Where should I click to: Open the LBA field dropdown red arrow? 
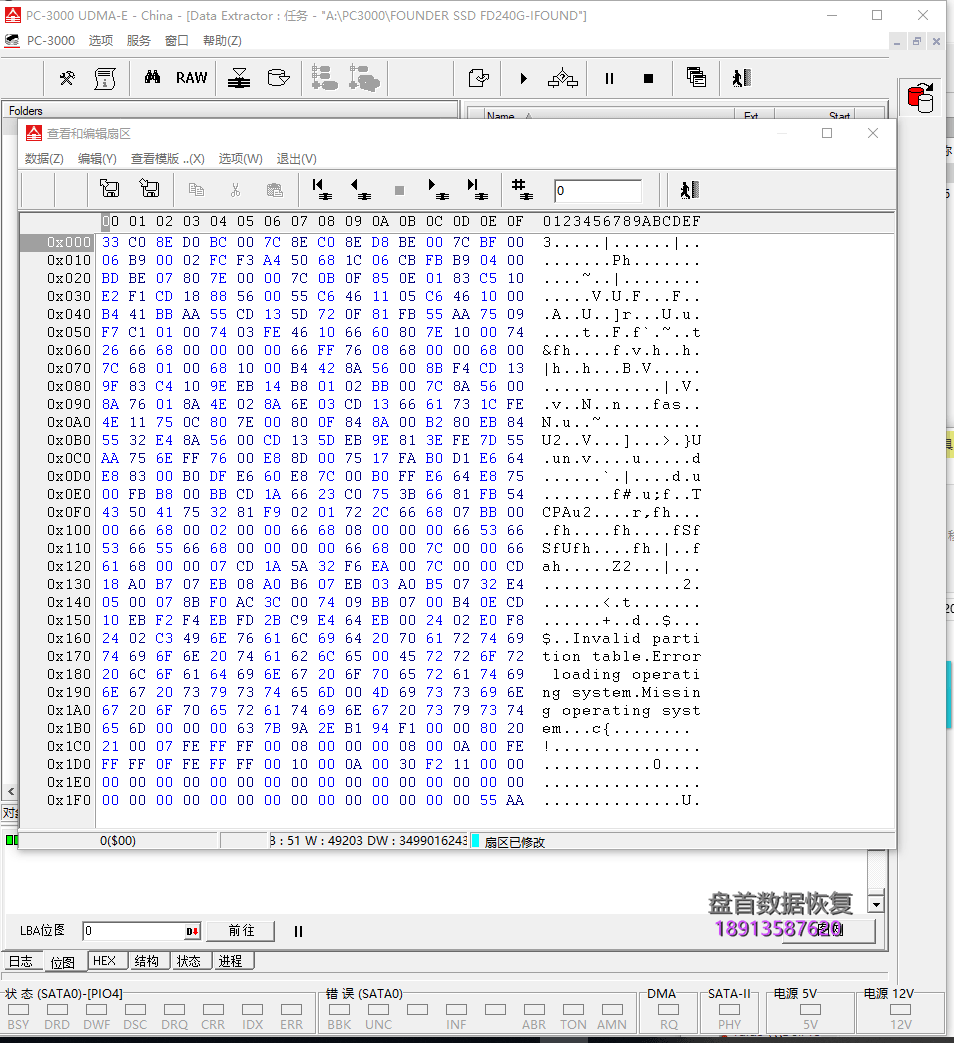click(x=192, y=931)
